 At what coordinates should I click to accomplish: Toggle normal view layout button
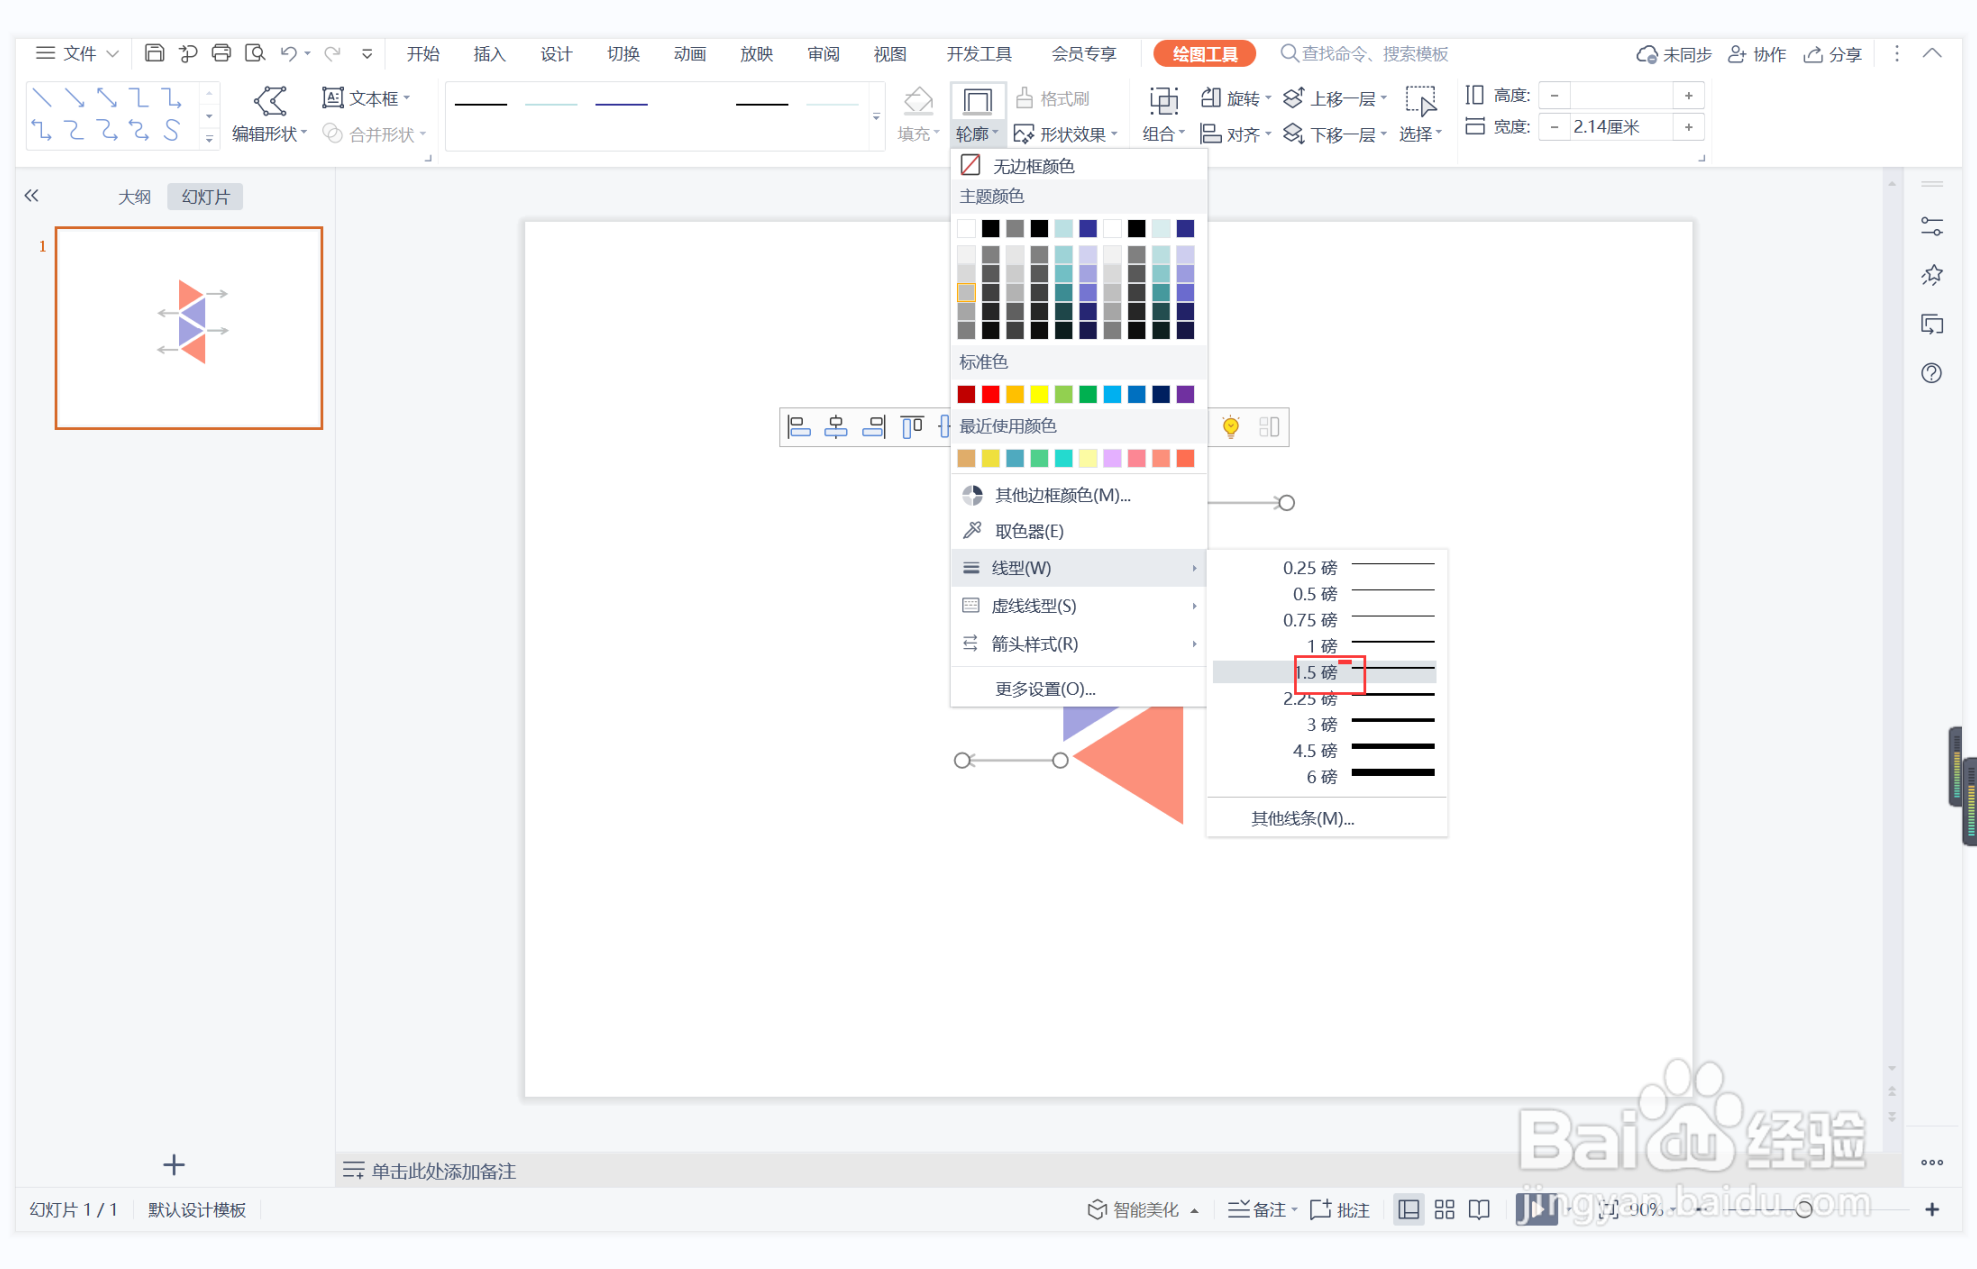[x=1408, y=1210]
